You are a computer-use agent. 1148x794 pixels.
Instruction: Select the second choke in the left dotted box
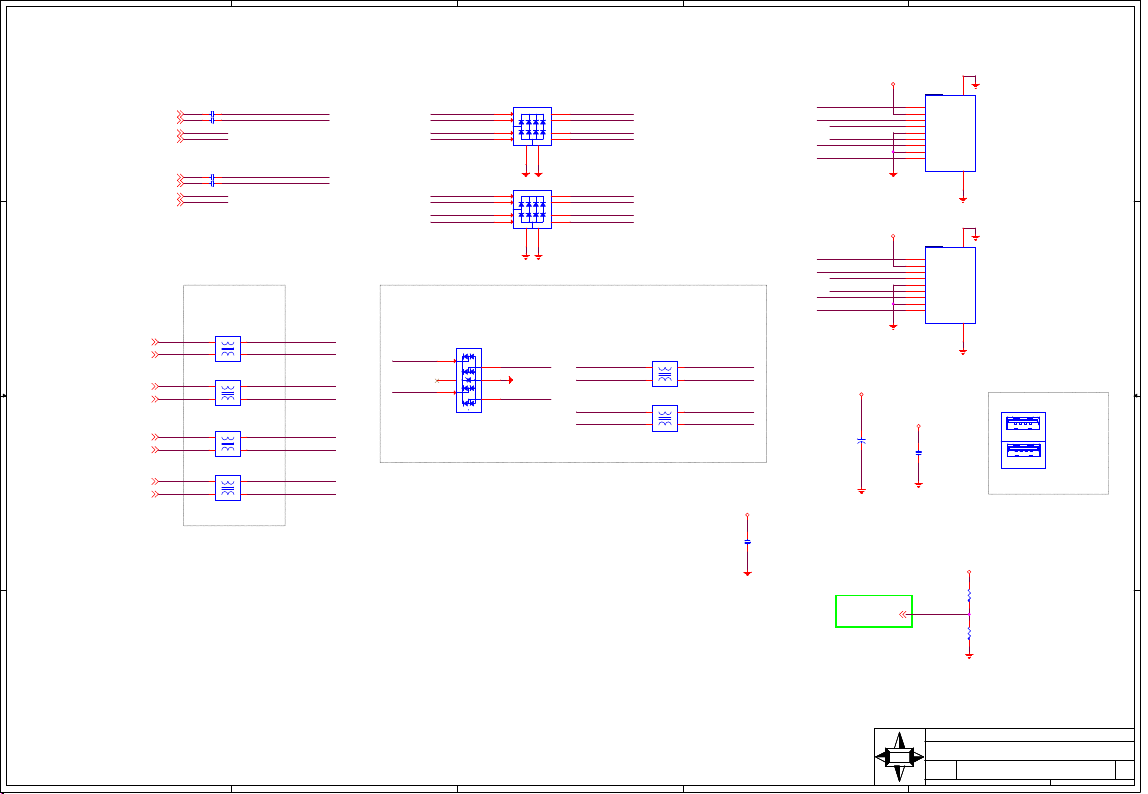pyautogui.click(x=228, y=393)
